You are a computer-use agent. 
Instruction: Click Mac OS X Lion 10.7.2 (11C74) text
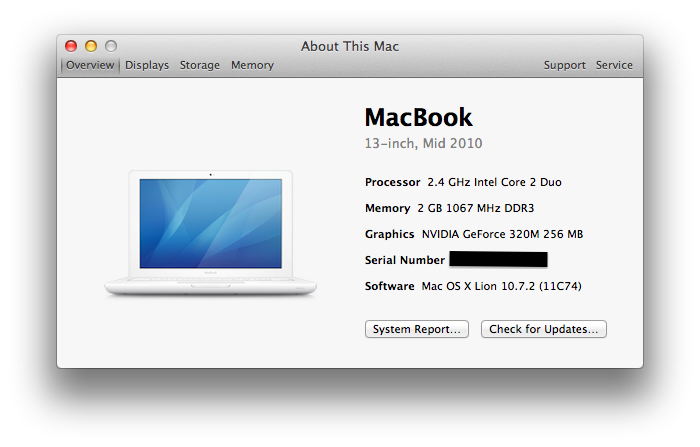(x=501, y=286)
